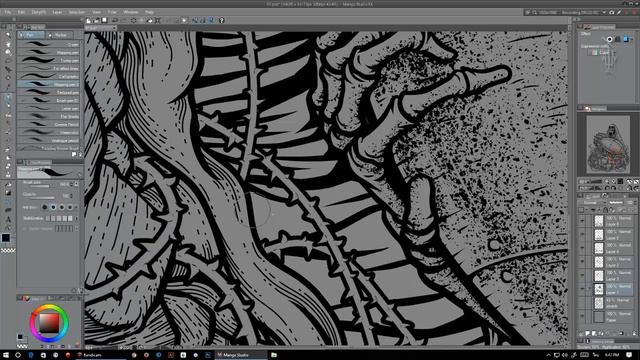Select the Textured pen sub tool
The height and width of the screenshot is (360, 640).
[49, 93]
